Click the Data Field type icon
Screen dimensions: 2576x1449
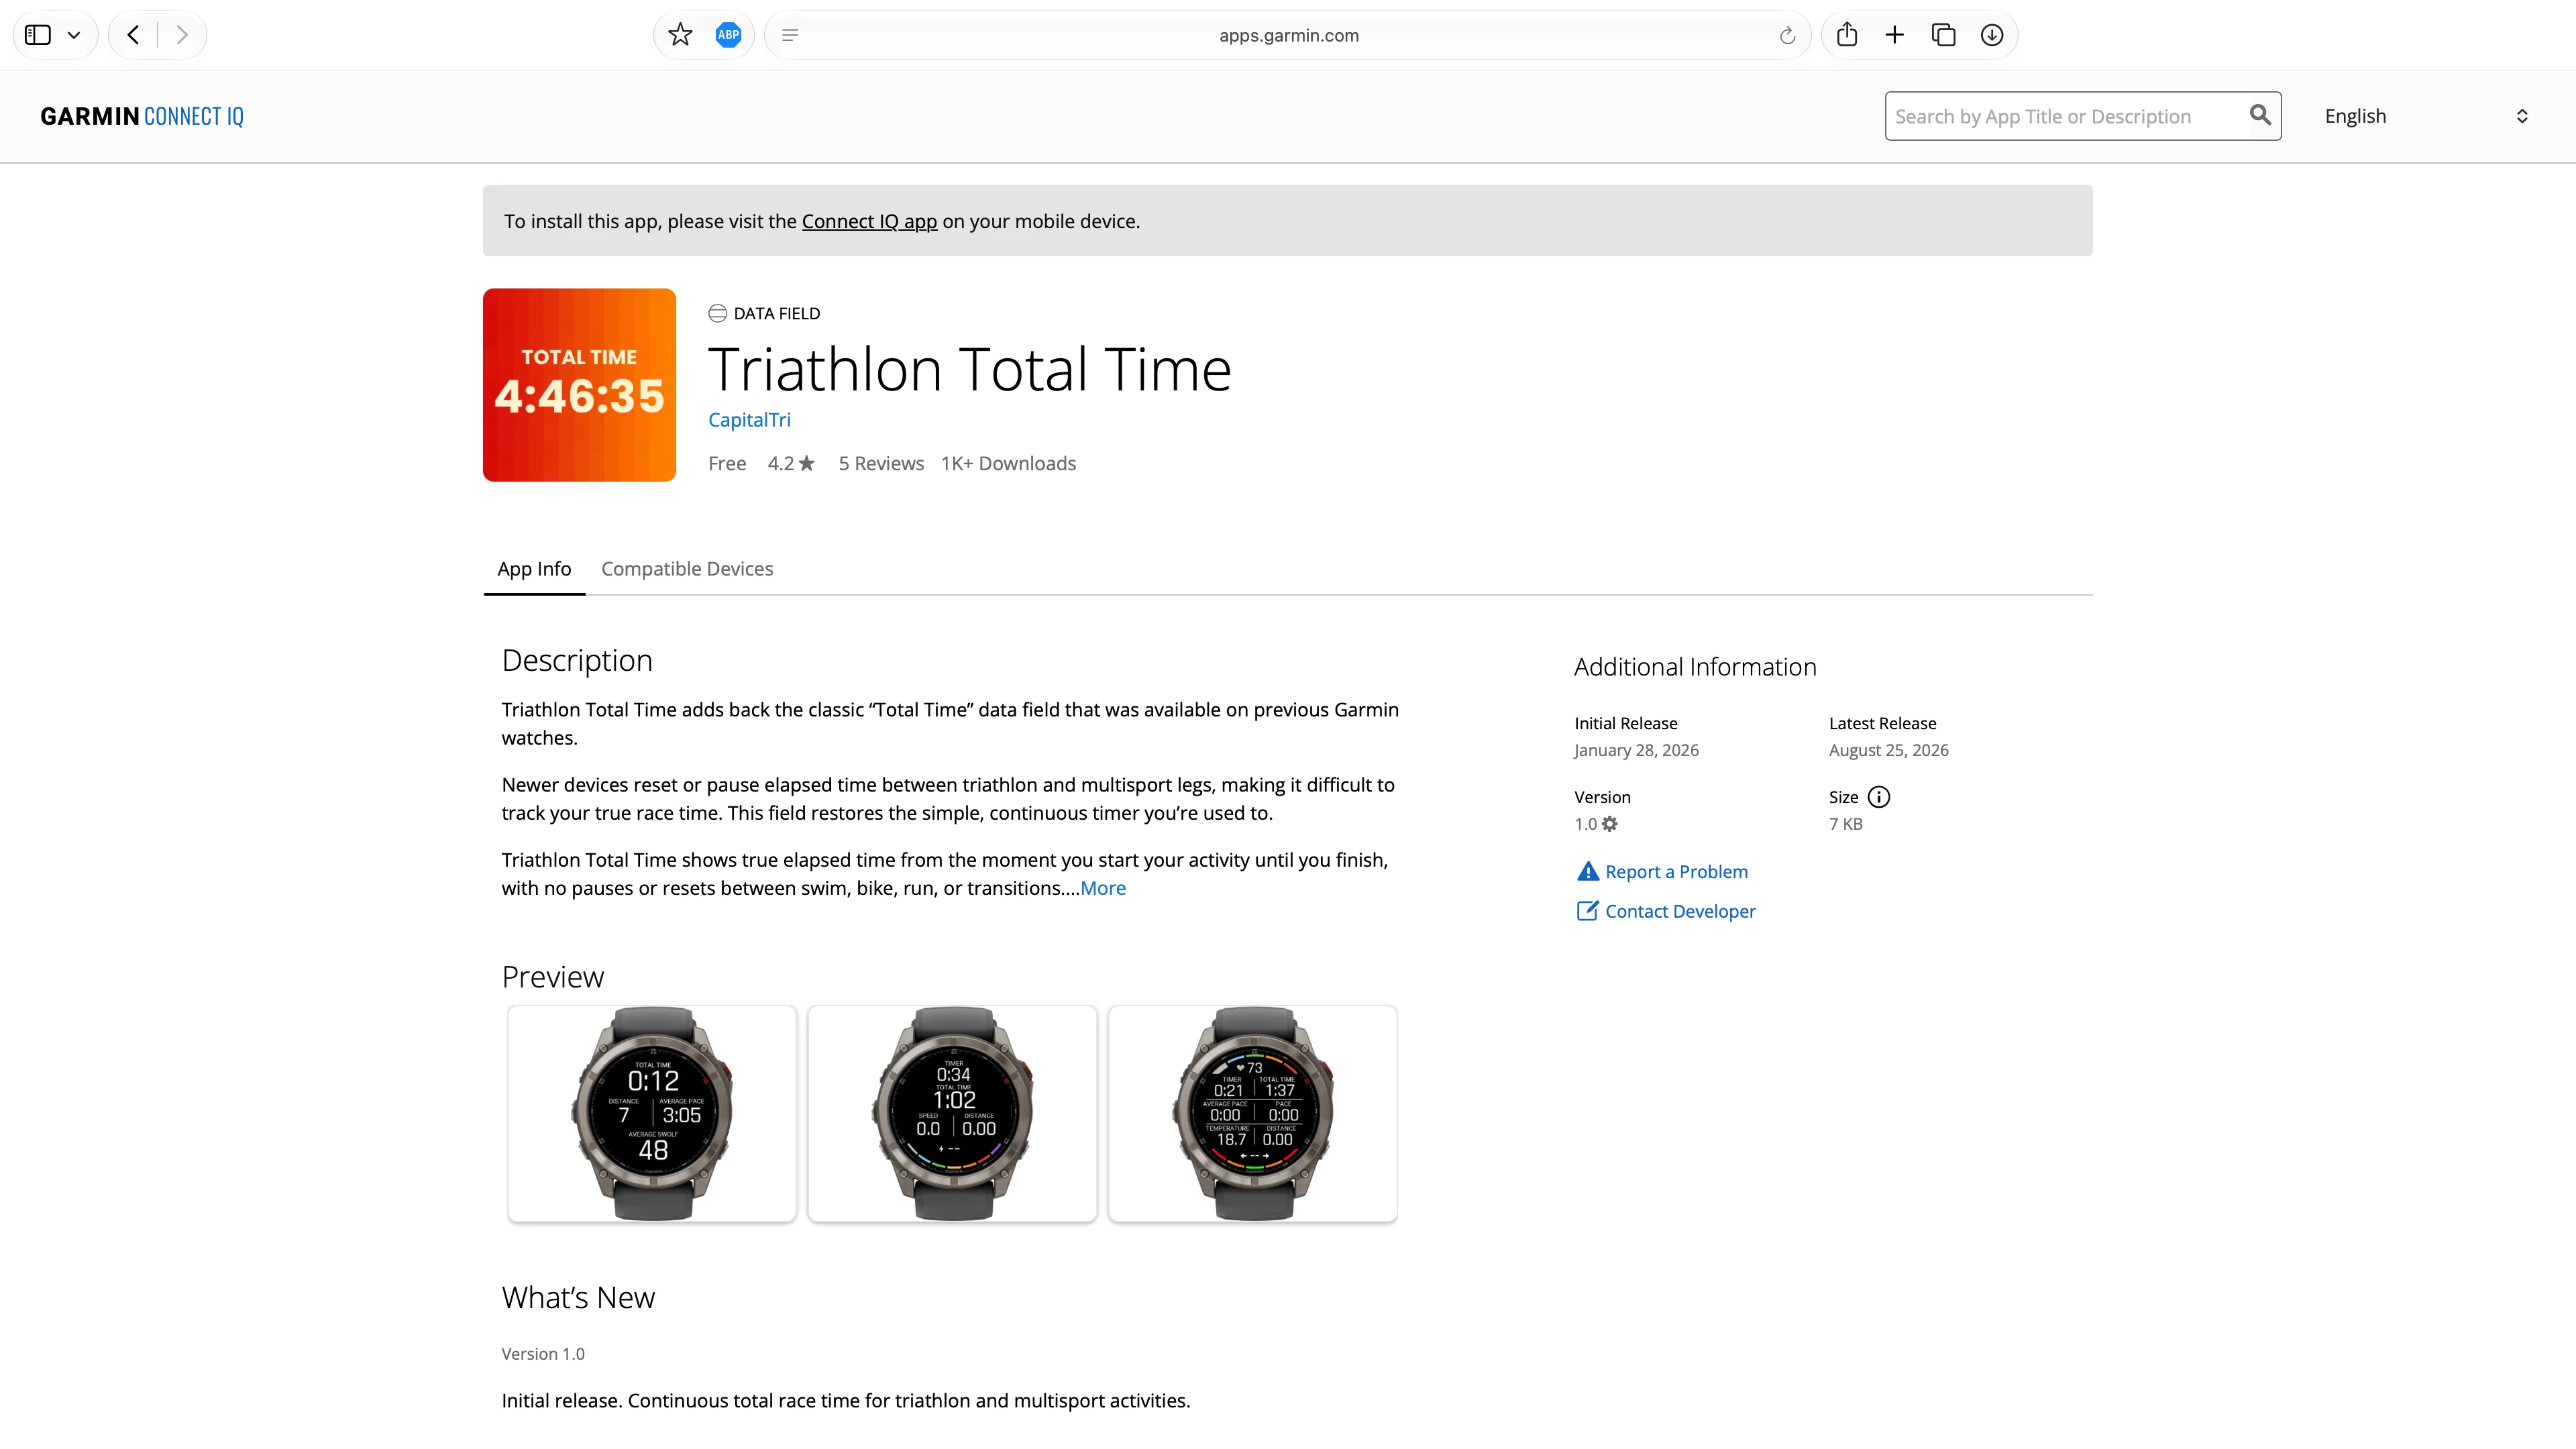tap(717, 313)
